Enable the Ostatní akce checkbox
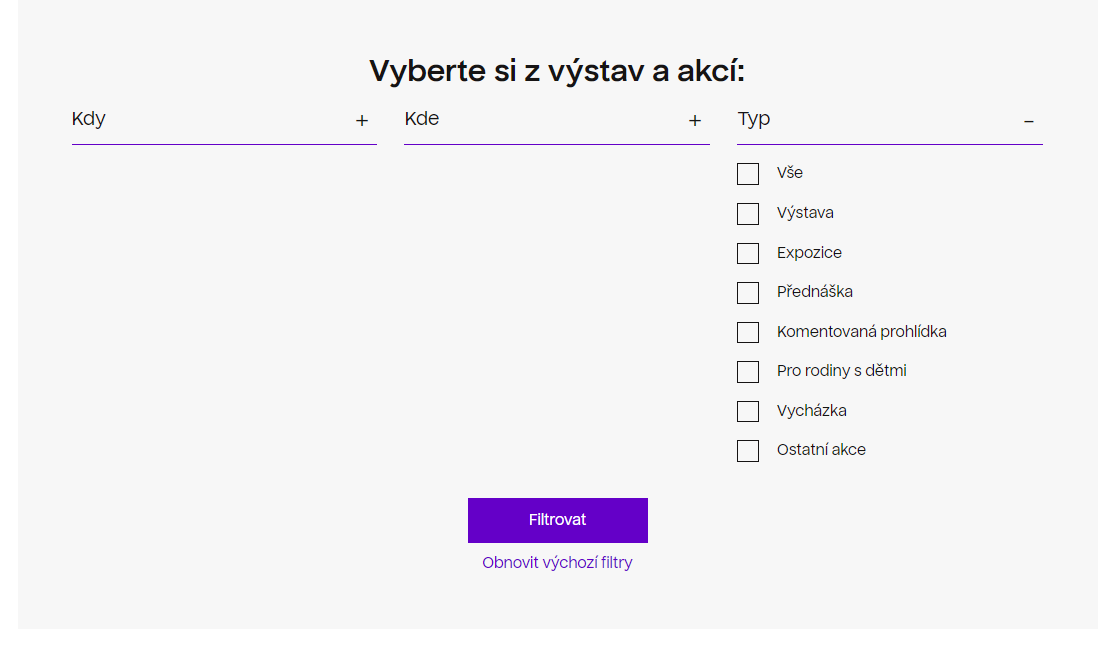This screenshot has height=651, width=1116. click(x=748, y=451)
